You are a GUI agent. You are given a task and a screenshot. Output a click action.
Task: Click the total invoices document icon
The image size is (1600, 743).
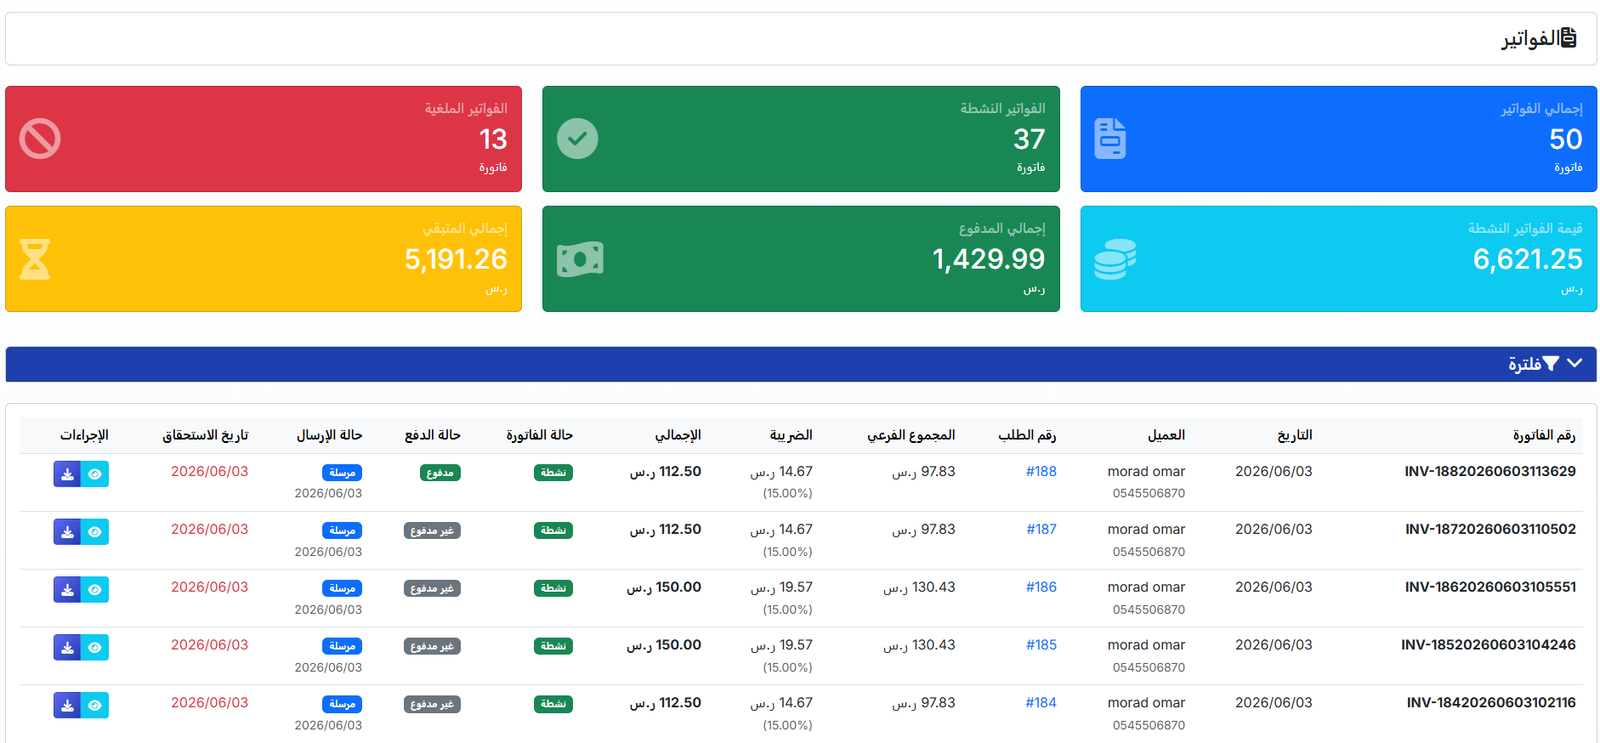click(x=1110, y=139)
